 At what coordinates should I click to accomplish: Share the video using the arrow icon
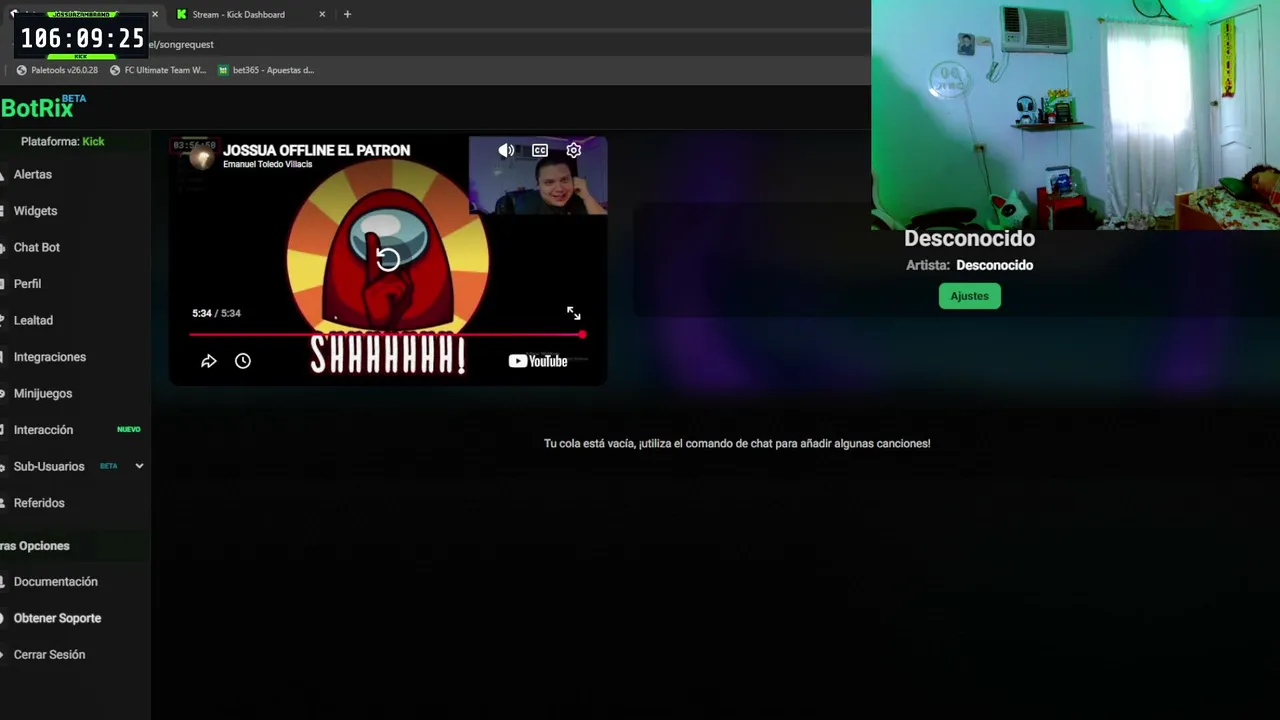(208, 361)
